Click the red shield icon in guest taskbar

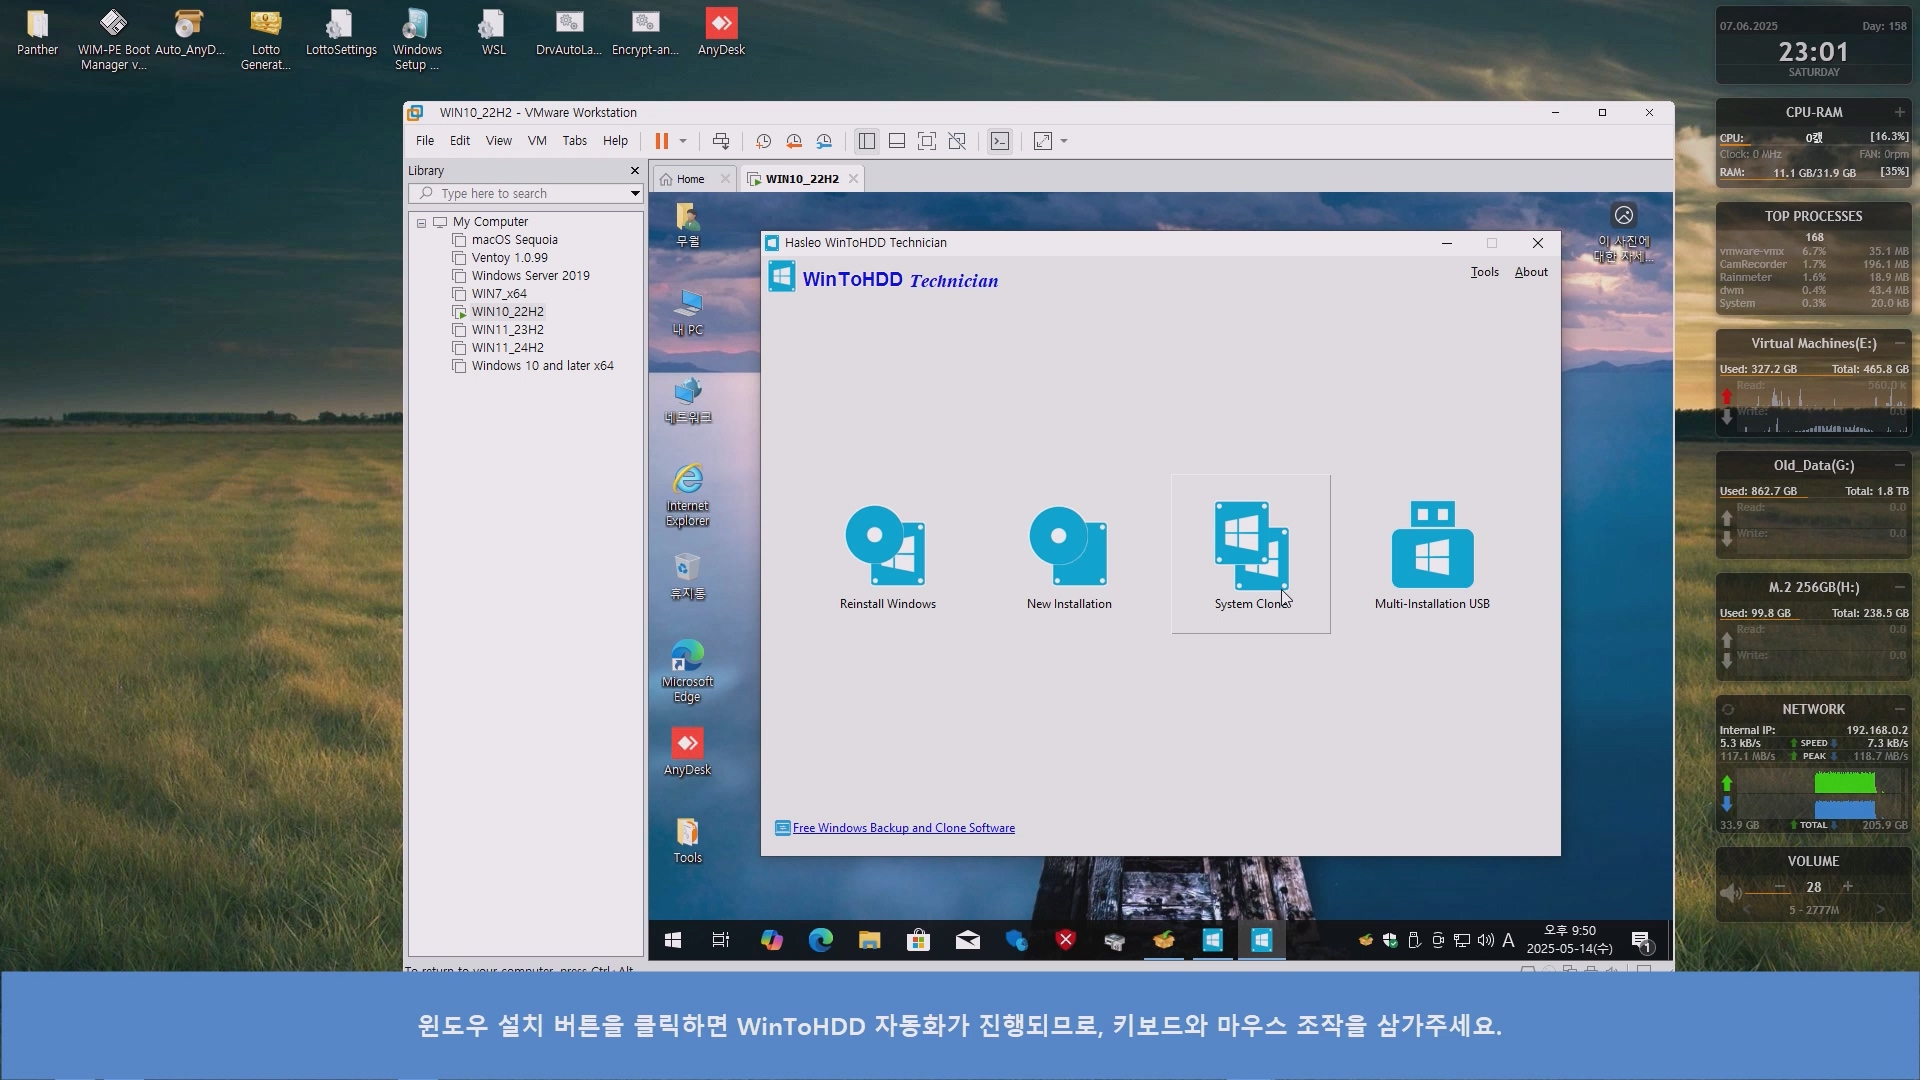pos(1066,940)
